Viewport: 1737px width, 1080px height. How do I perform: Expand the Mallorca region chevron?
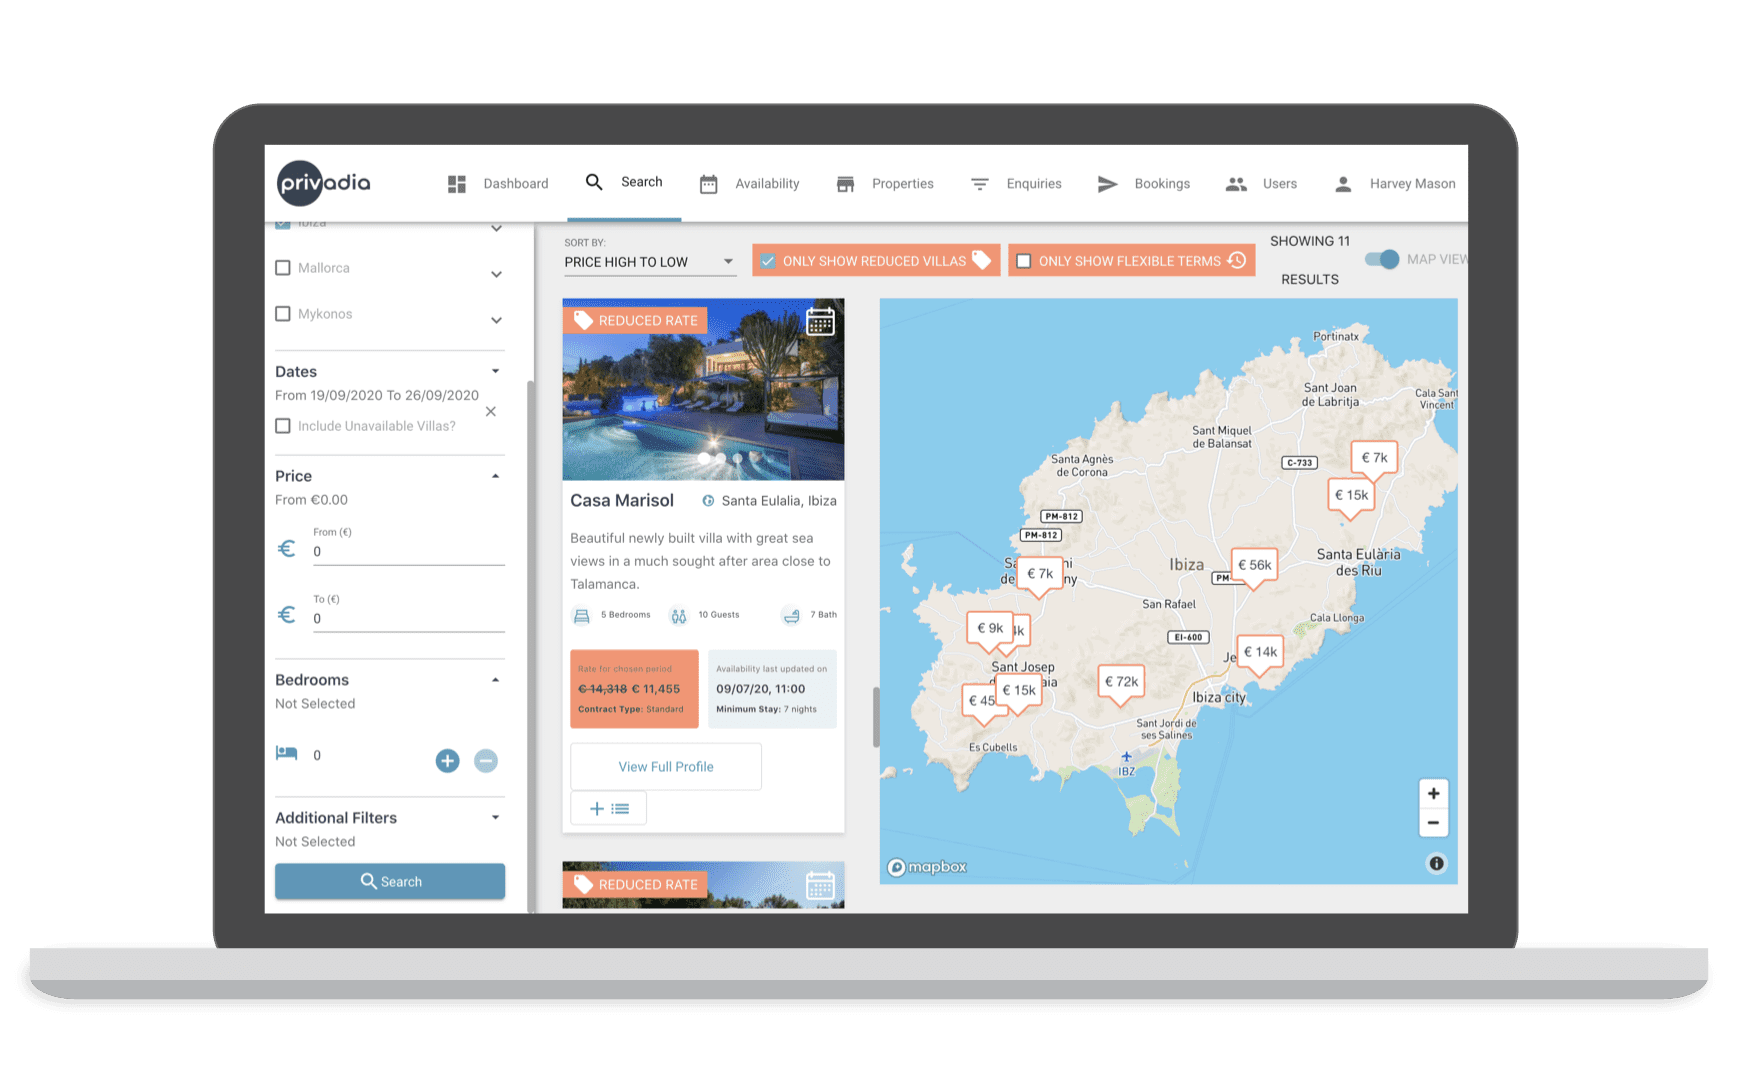tap(496, 275)
